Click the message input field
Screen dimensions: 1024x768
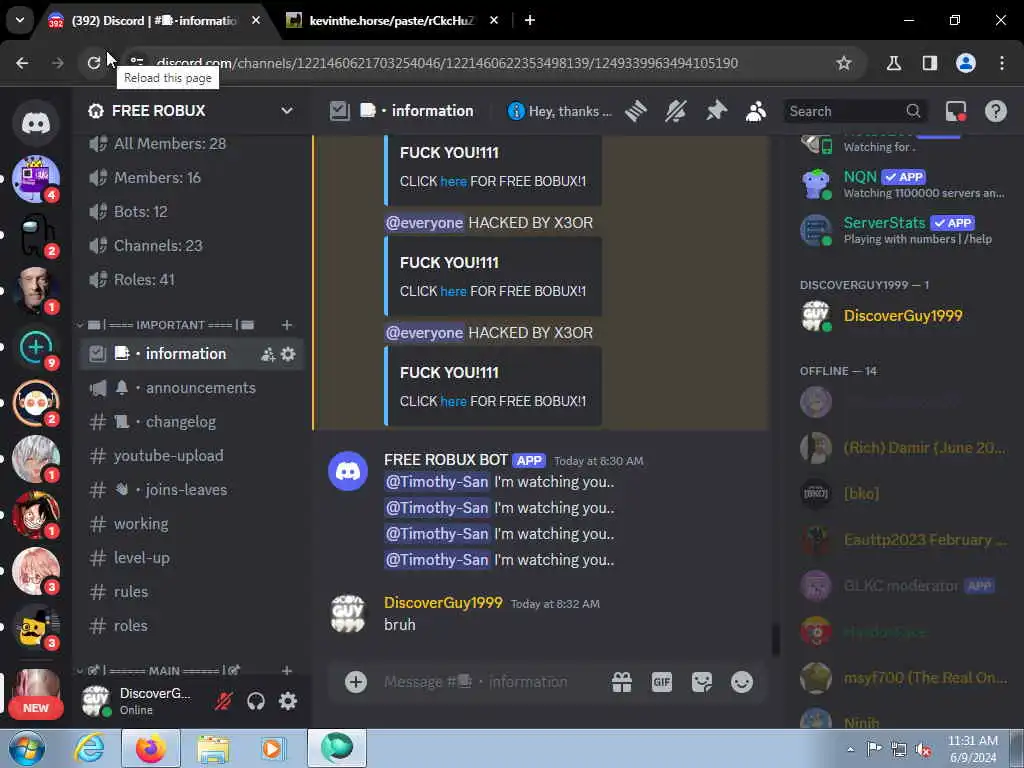tap(490, 682)
